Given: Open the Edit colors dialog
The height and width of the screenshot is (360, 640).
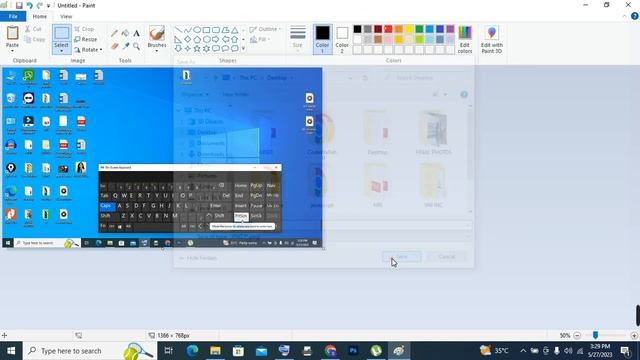Looking at the screenshot, I should tap(464, 40).
